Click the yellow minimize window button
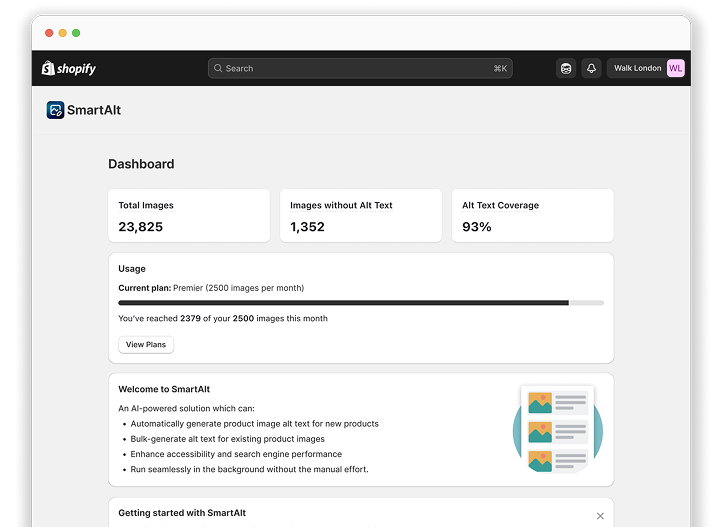The image size is (723, 527). coord(63,33)
